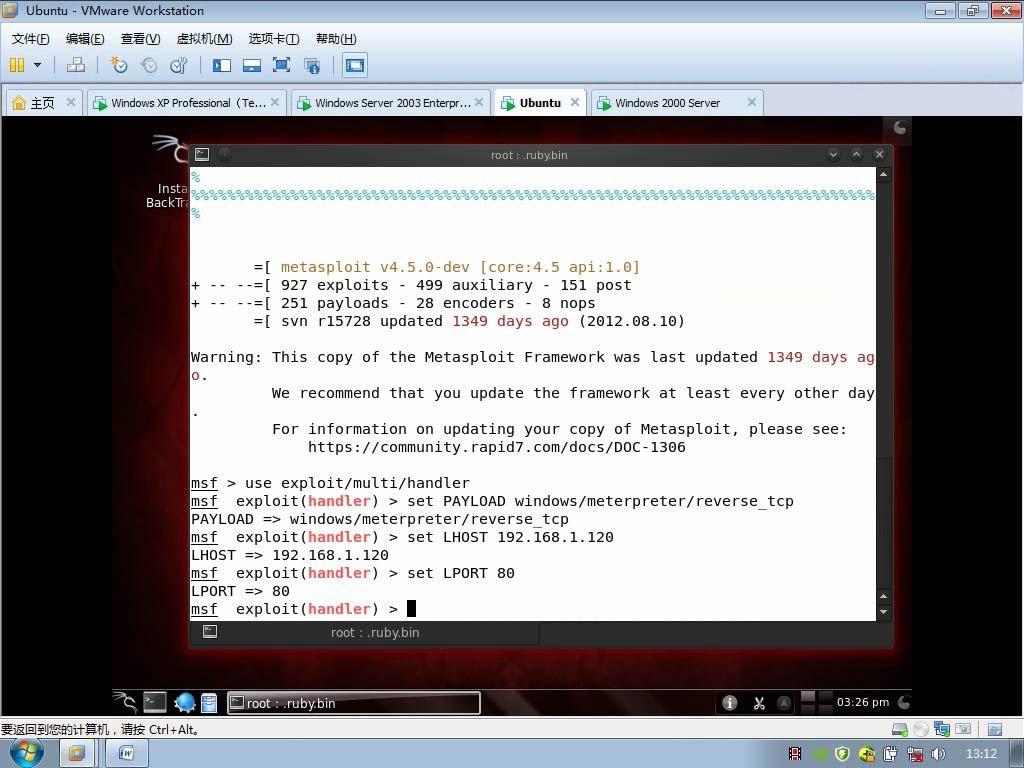Click the rapid7 DOC-1306 URL in terminal
The image size is (1024, 768).
point(497,447)
